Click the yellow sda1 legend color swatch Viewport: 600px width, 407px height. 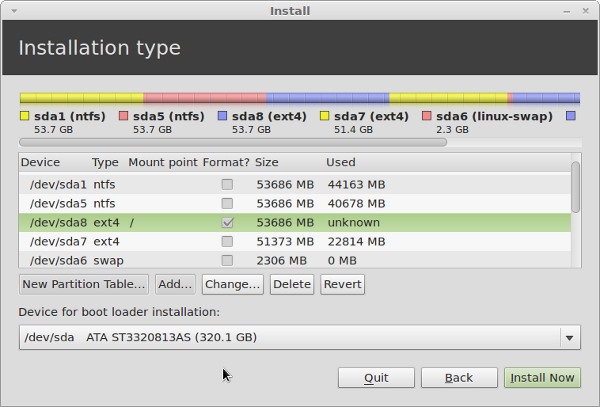tap(25, 116)
